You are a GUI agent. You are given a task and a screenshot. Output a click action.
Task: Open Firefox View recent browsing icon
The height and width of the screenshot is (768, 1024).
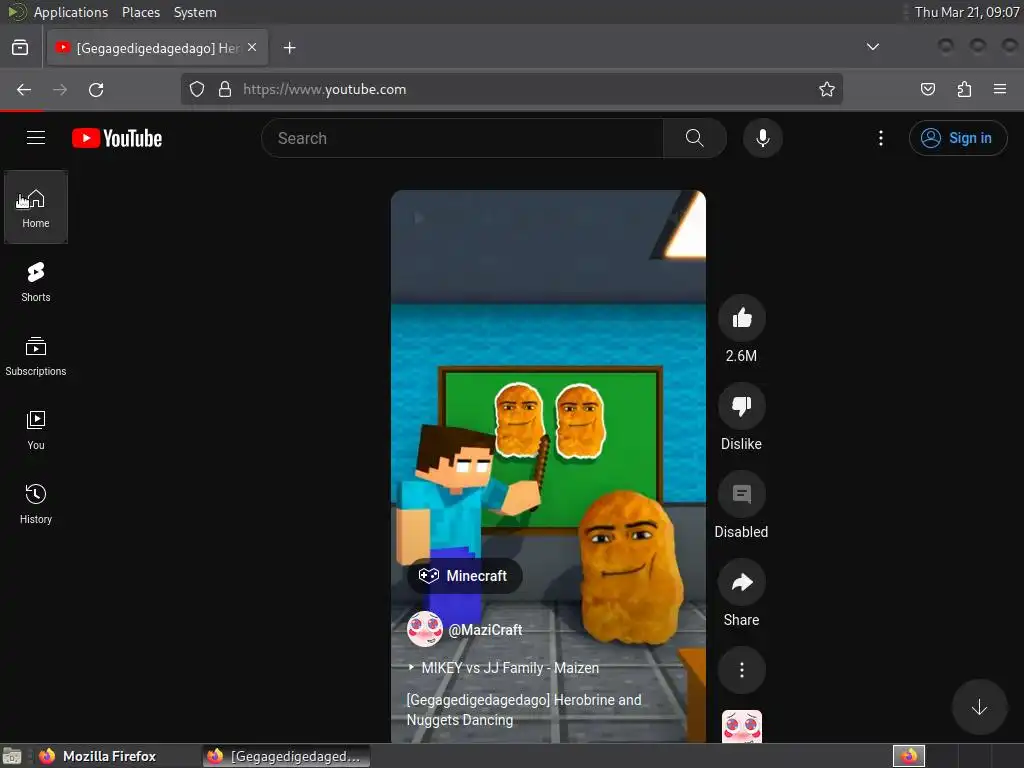[x=20, y=48]
